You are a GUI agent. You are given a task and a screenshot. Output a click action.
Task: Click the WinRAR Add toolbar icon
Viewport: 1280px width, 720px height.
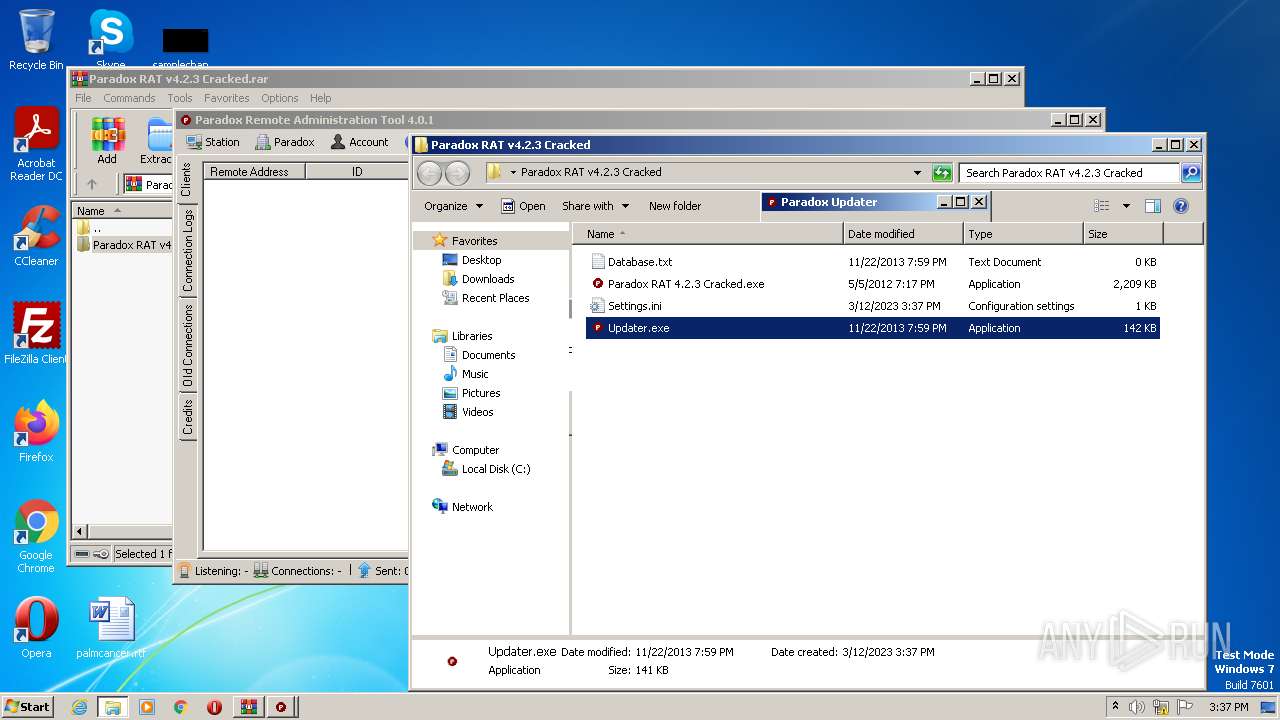(107, 141)
